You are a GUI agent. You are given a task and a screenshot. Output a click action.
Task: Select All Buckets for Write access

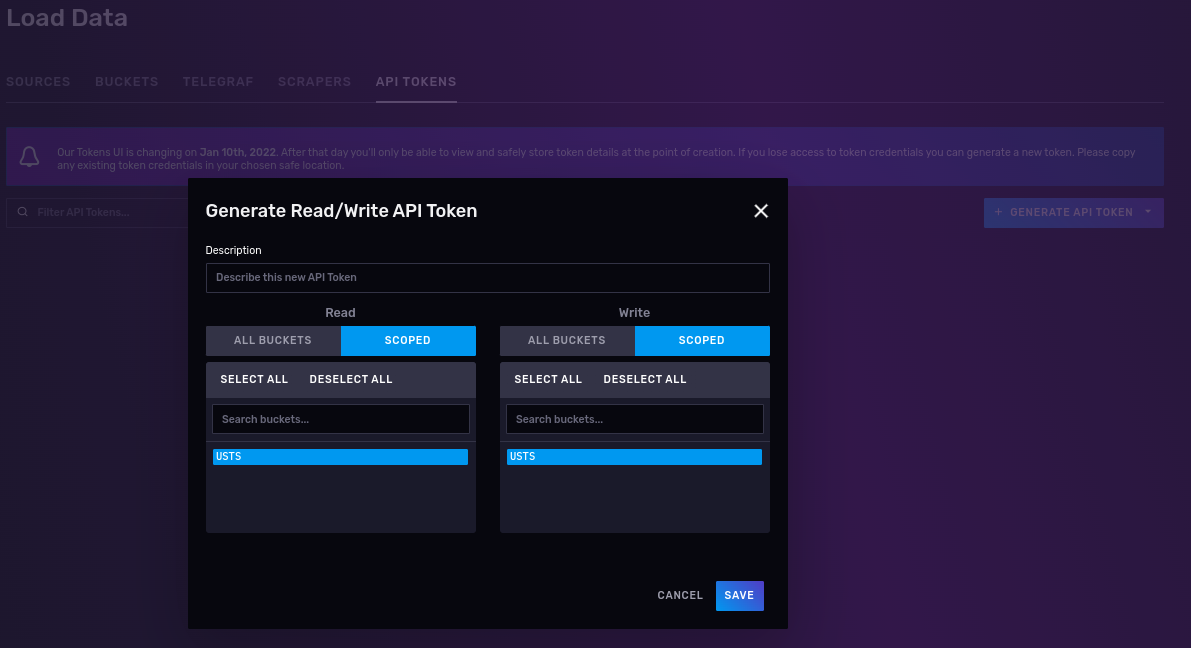click(x=567, y=341)
